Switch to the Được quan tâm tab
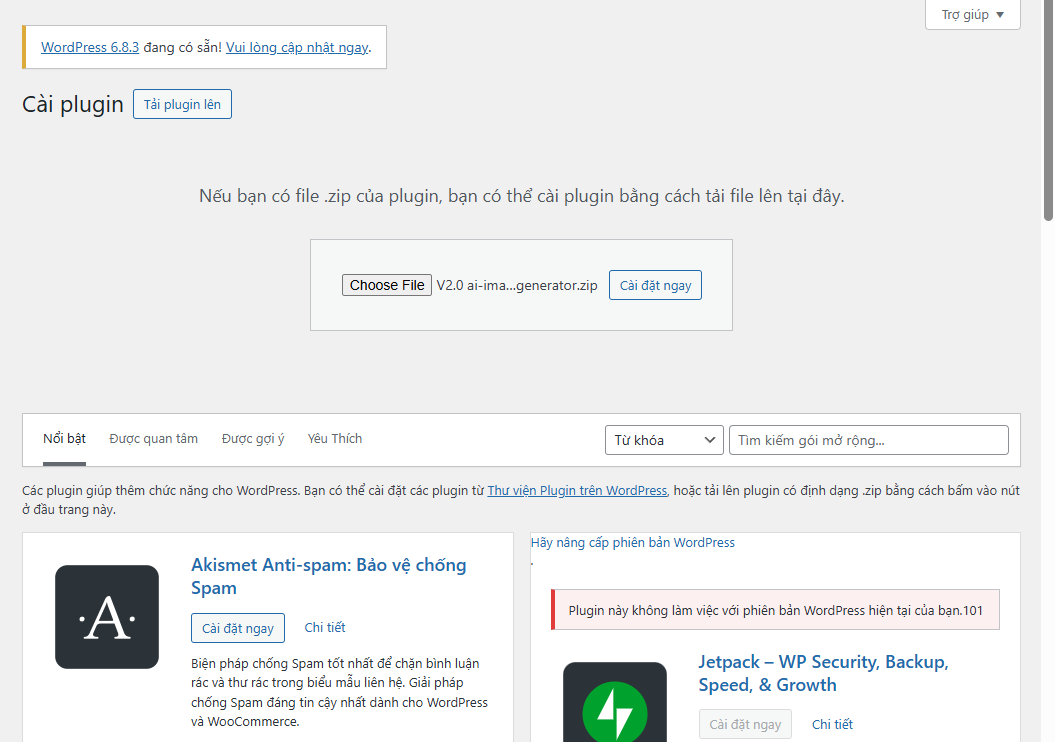This screenshot has width=1055, height=742. 153,438
